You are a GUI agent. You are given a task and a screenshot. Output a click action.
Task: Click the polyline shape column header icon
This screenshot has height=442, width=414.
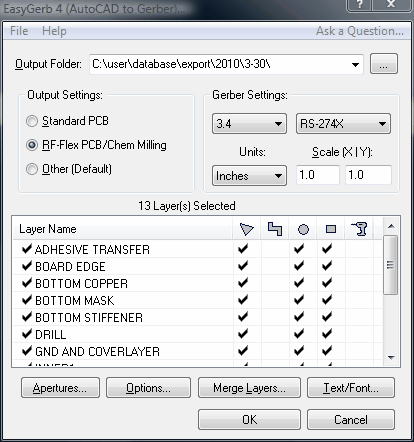(x=275, y=229)
